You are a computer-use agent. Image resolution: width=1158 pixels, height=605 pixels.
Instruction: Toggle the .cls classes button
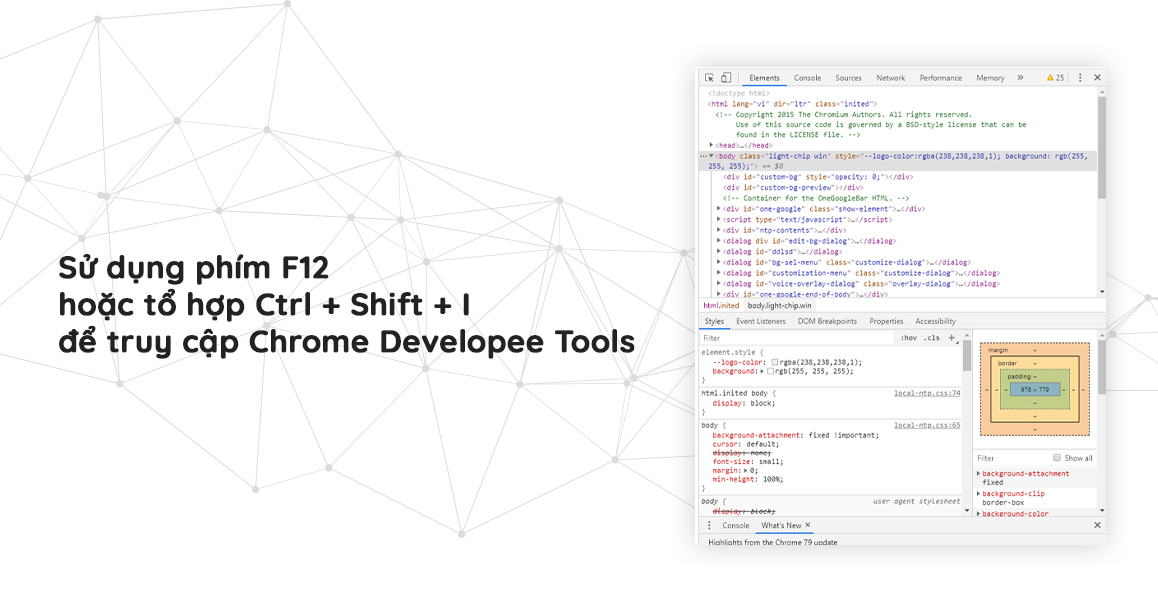click(932, 338)
